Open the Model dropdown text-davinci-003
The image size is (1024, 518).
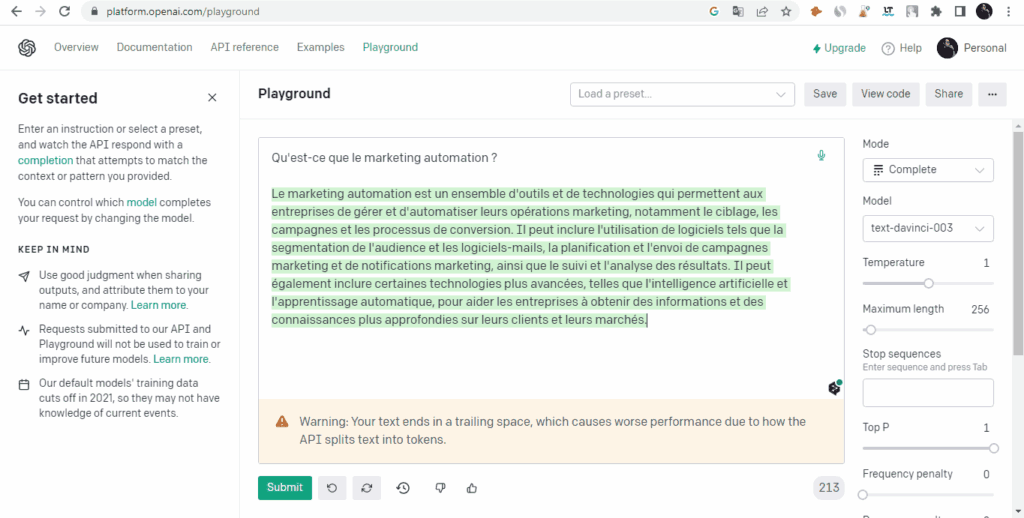(x=928, y=228)
